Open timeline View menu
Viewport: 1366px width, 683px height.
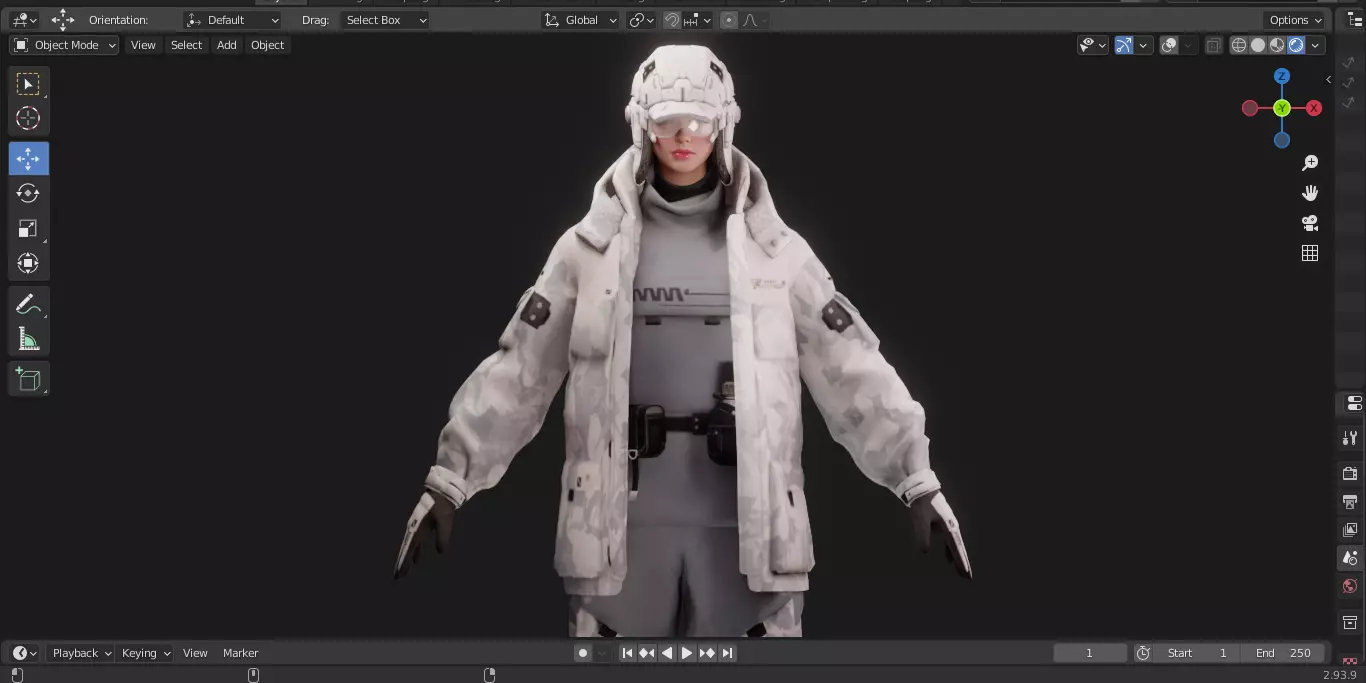(195, 653)
